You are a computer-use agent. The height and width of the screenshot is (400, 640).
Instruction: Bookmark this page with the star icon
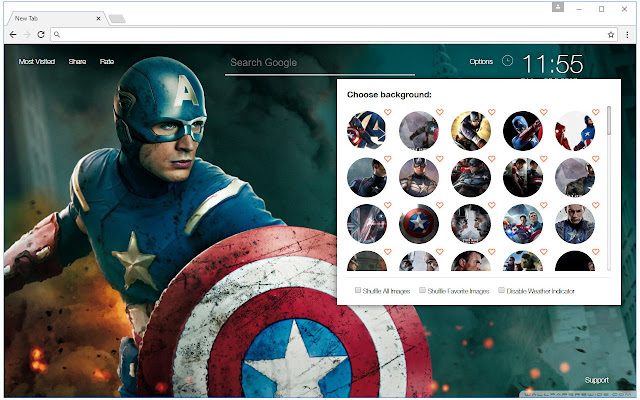pos(611,35)
